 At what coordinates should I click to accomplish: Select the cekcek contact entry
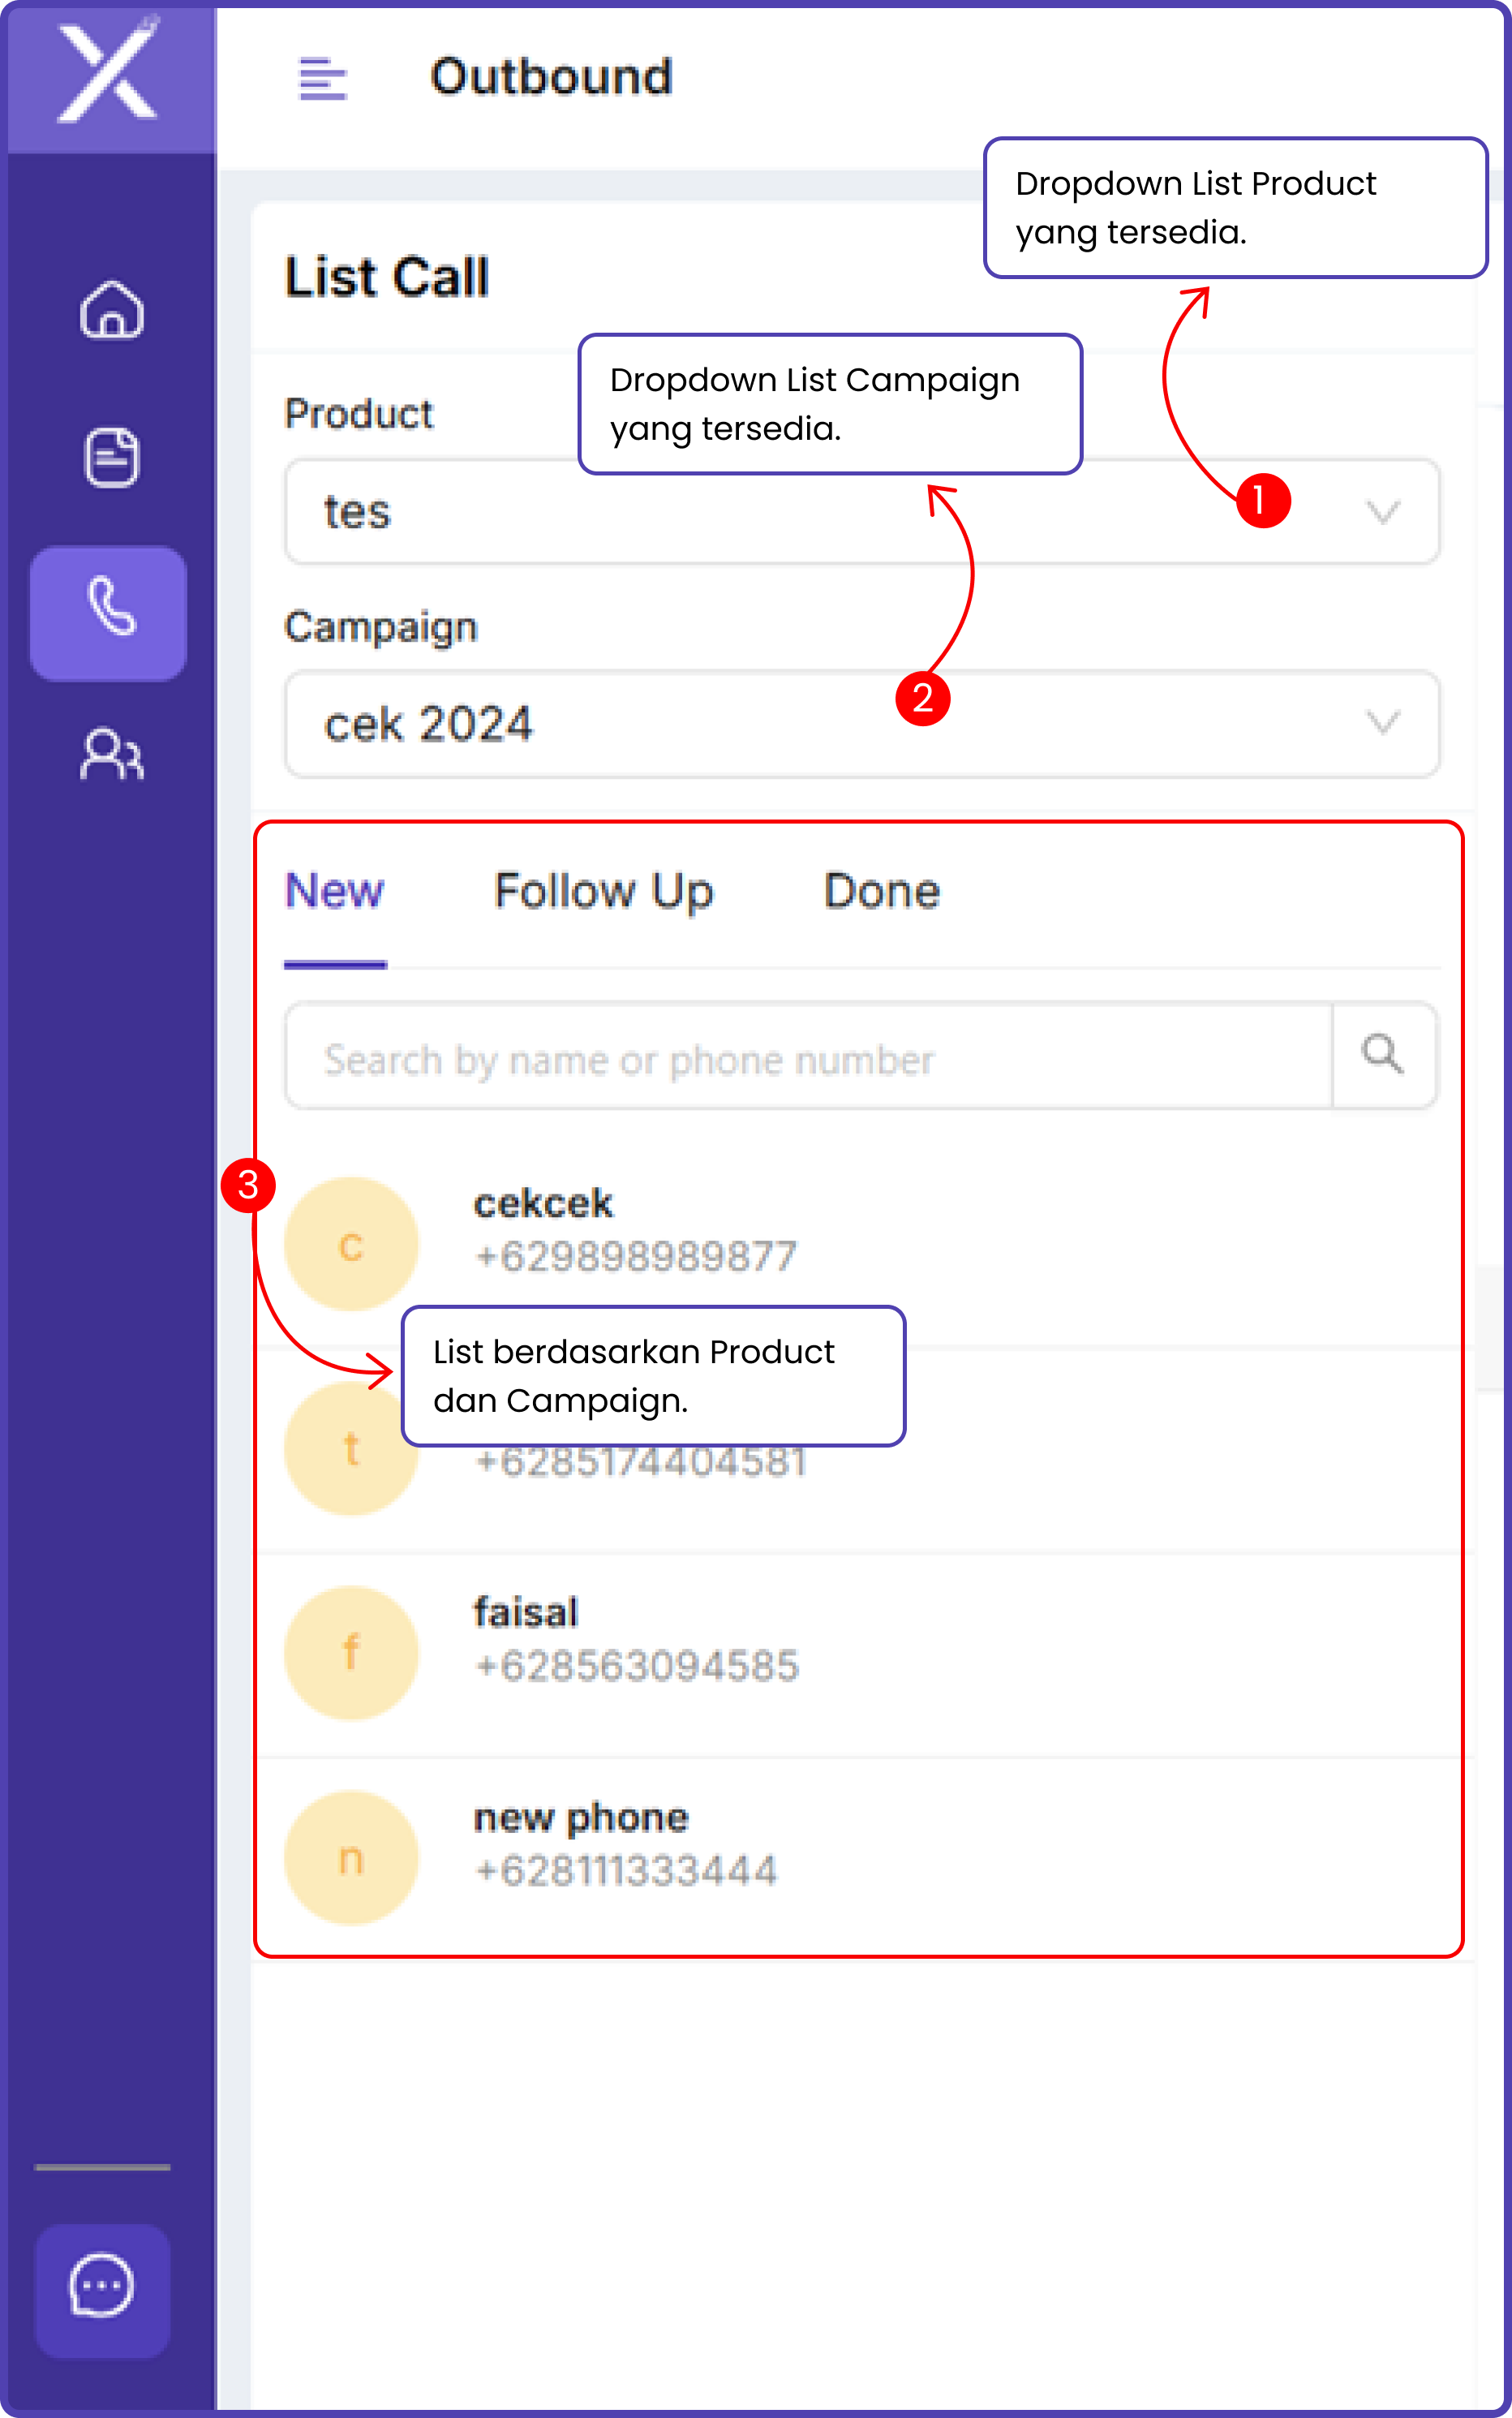pos(636,1230)
